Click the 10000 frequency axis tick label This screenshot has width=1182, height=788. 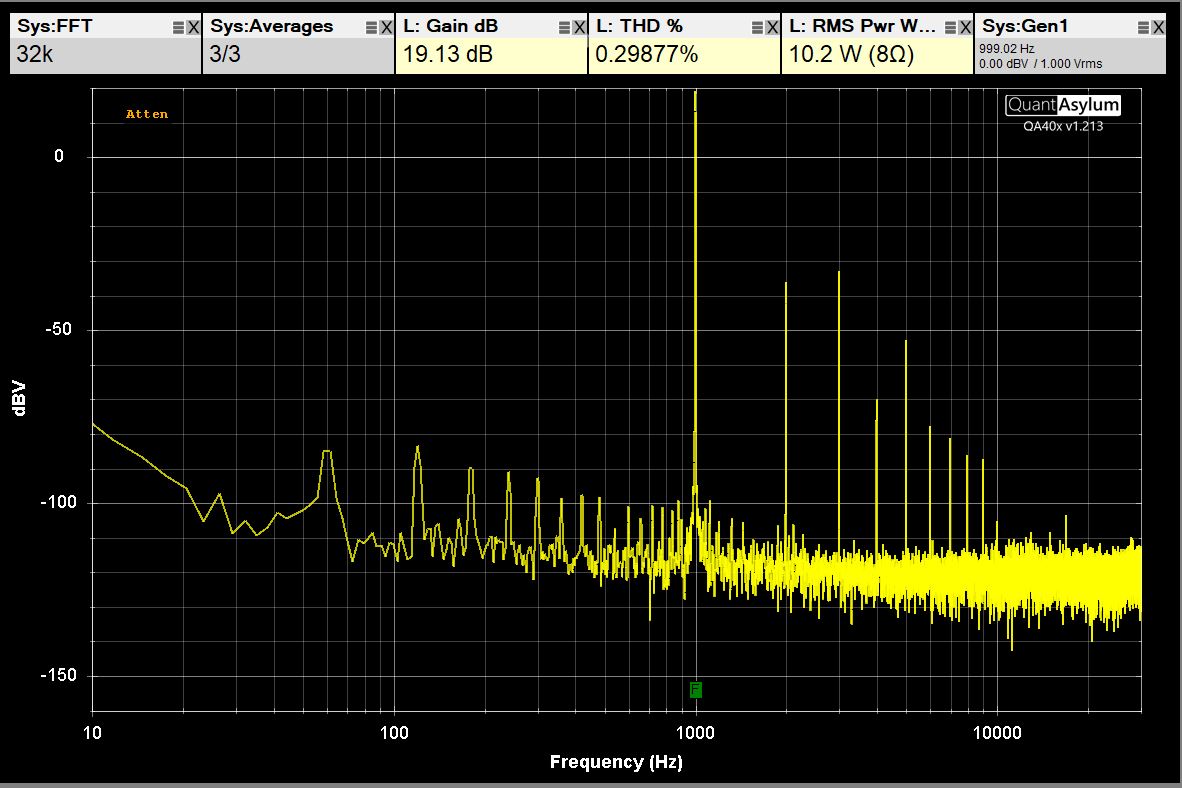[997, 733]
